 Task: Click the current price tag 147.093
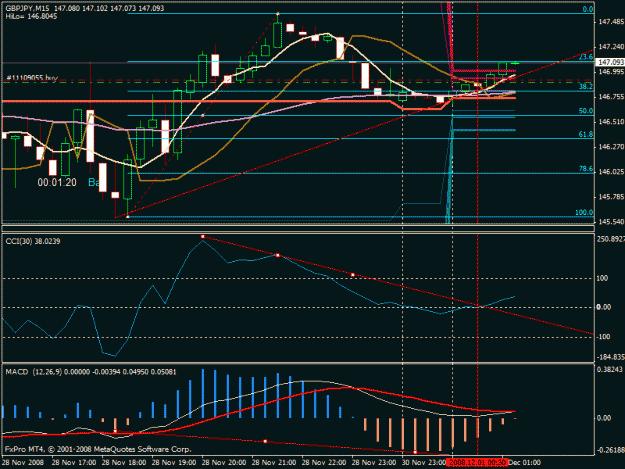[611, 62]
